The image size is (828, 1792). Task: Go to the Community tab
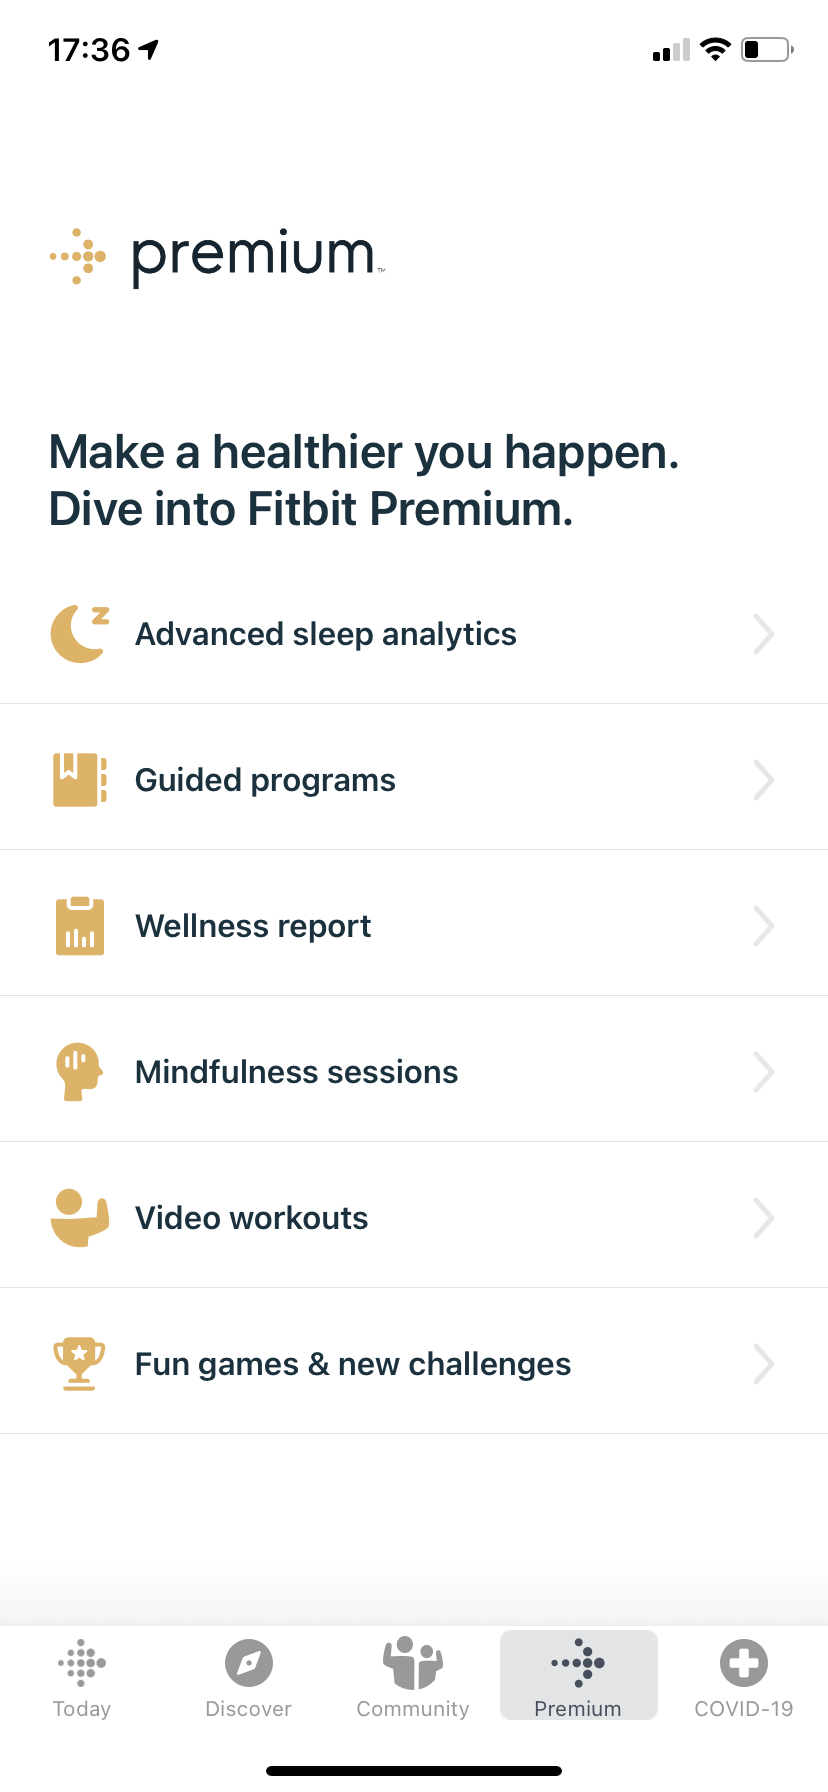[413, 1678]
